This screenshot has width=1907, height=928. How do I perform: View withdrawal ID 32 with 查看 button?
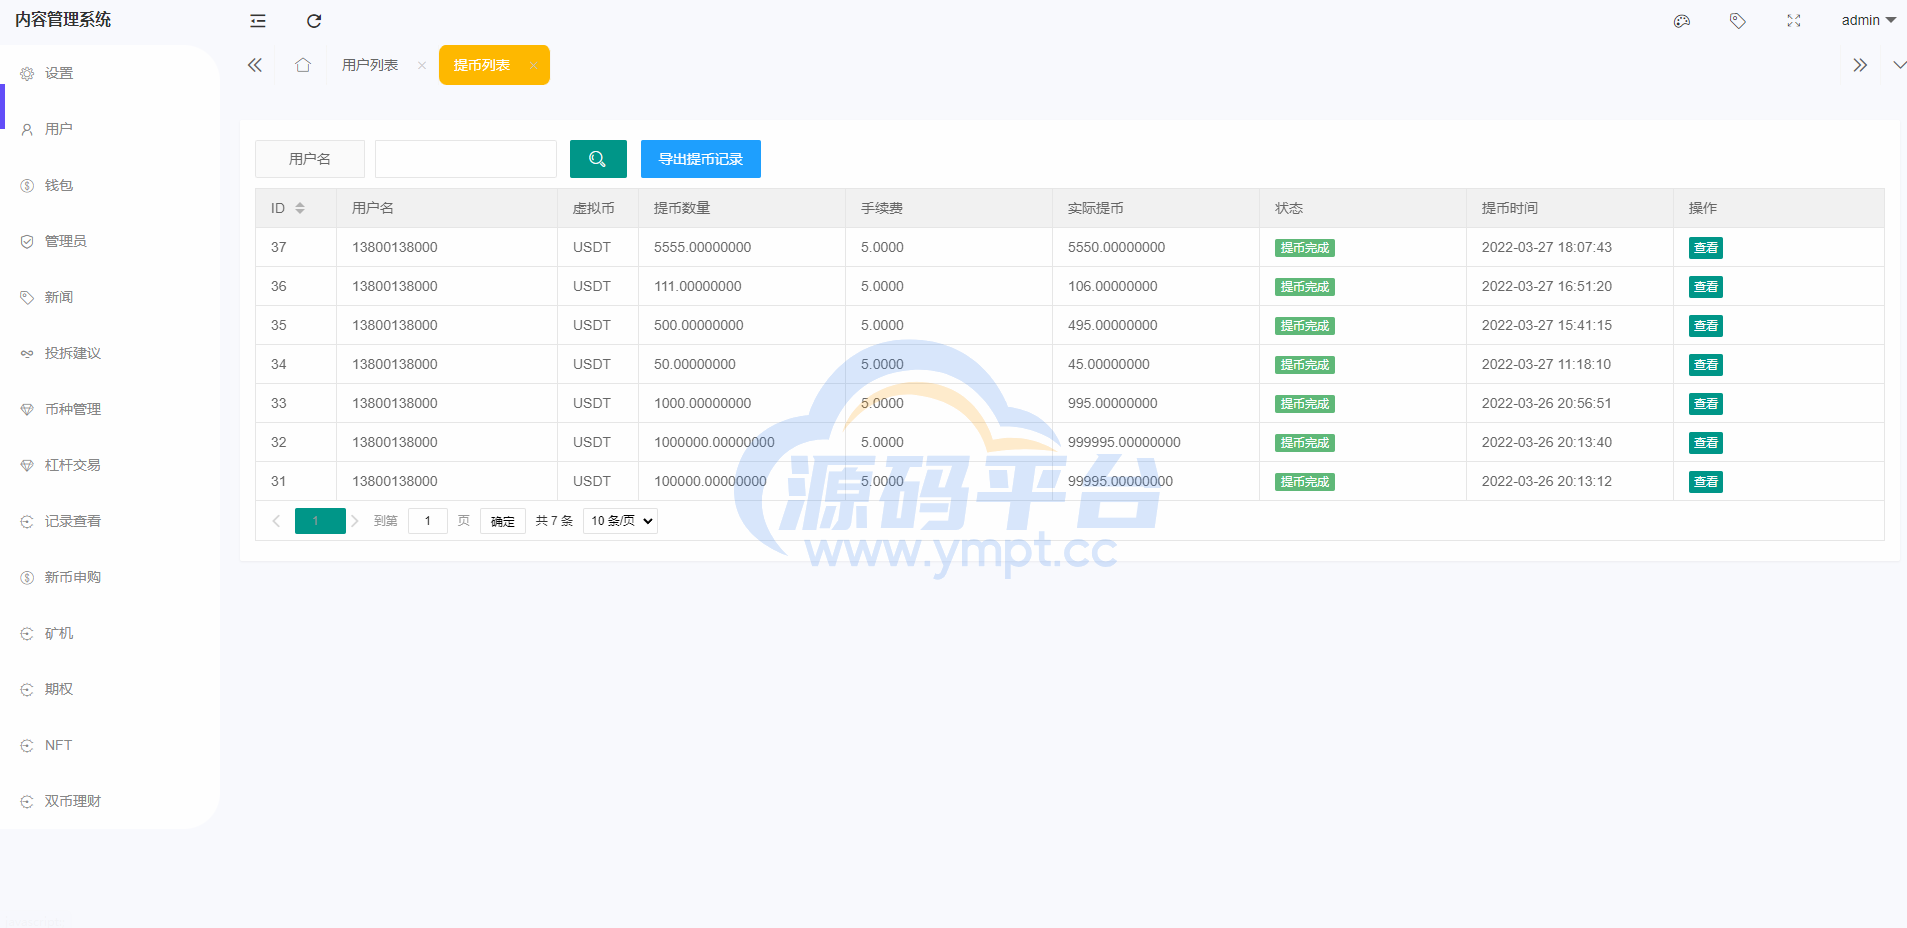[1706, 443]
